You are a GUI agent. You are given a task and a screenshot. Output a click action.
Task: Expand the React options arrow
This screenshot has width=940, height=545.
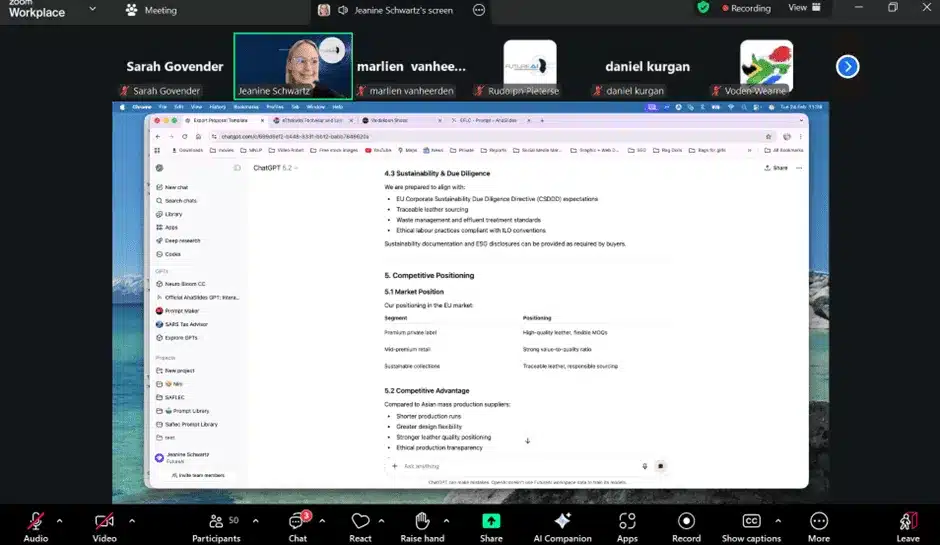click(381, 521)
